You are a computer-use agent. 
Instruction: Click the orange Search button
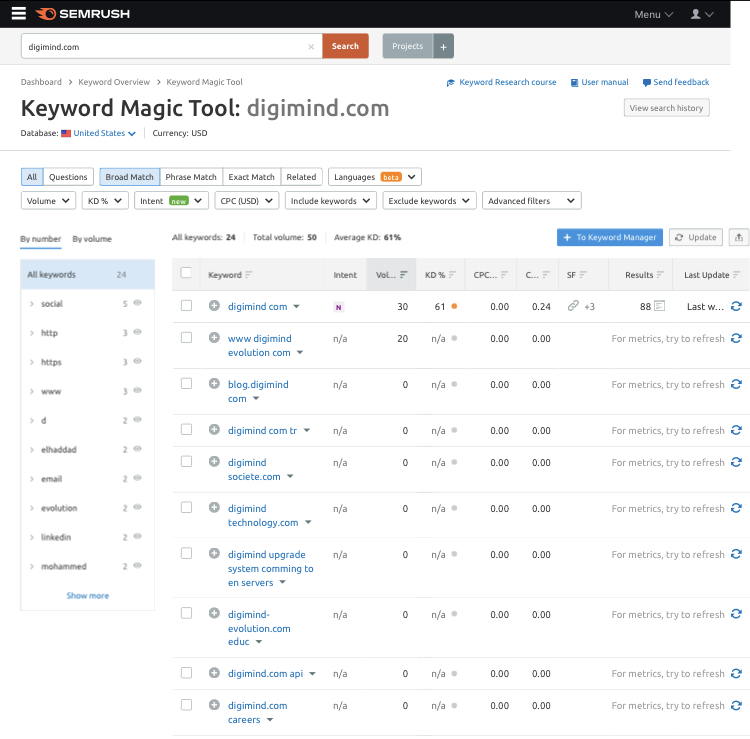click(x=345, y=46)
